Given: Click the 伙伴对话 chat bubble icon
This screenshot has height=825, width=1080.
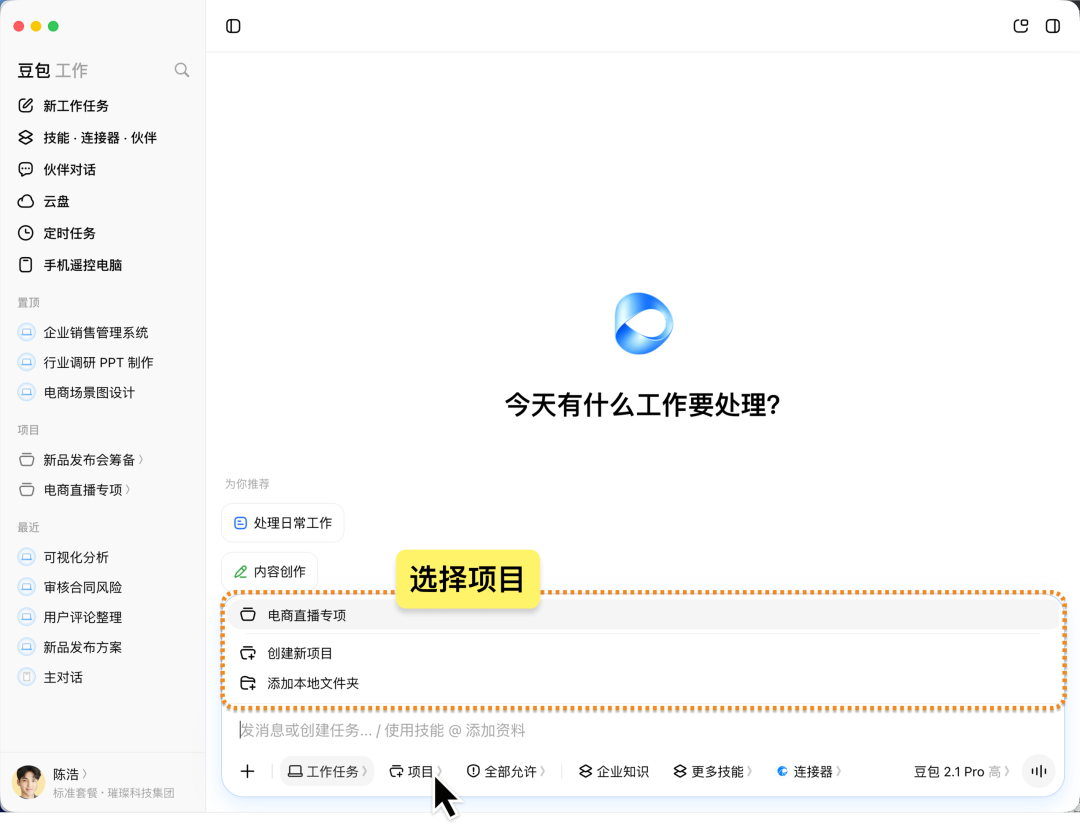Looking at the screenshot, I should pyautogui.click(x=25, y=169).
